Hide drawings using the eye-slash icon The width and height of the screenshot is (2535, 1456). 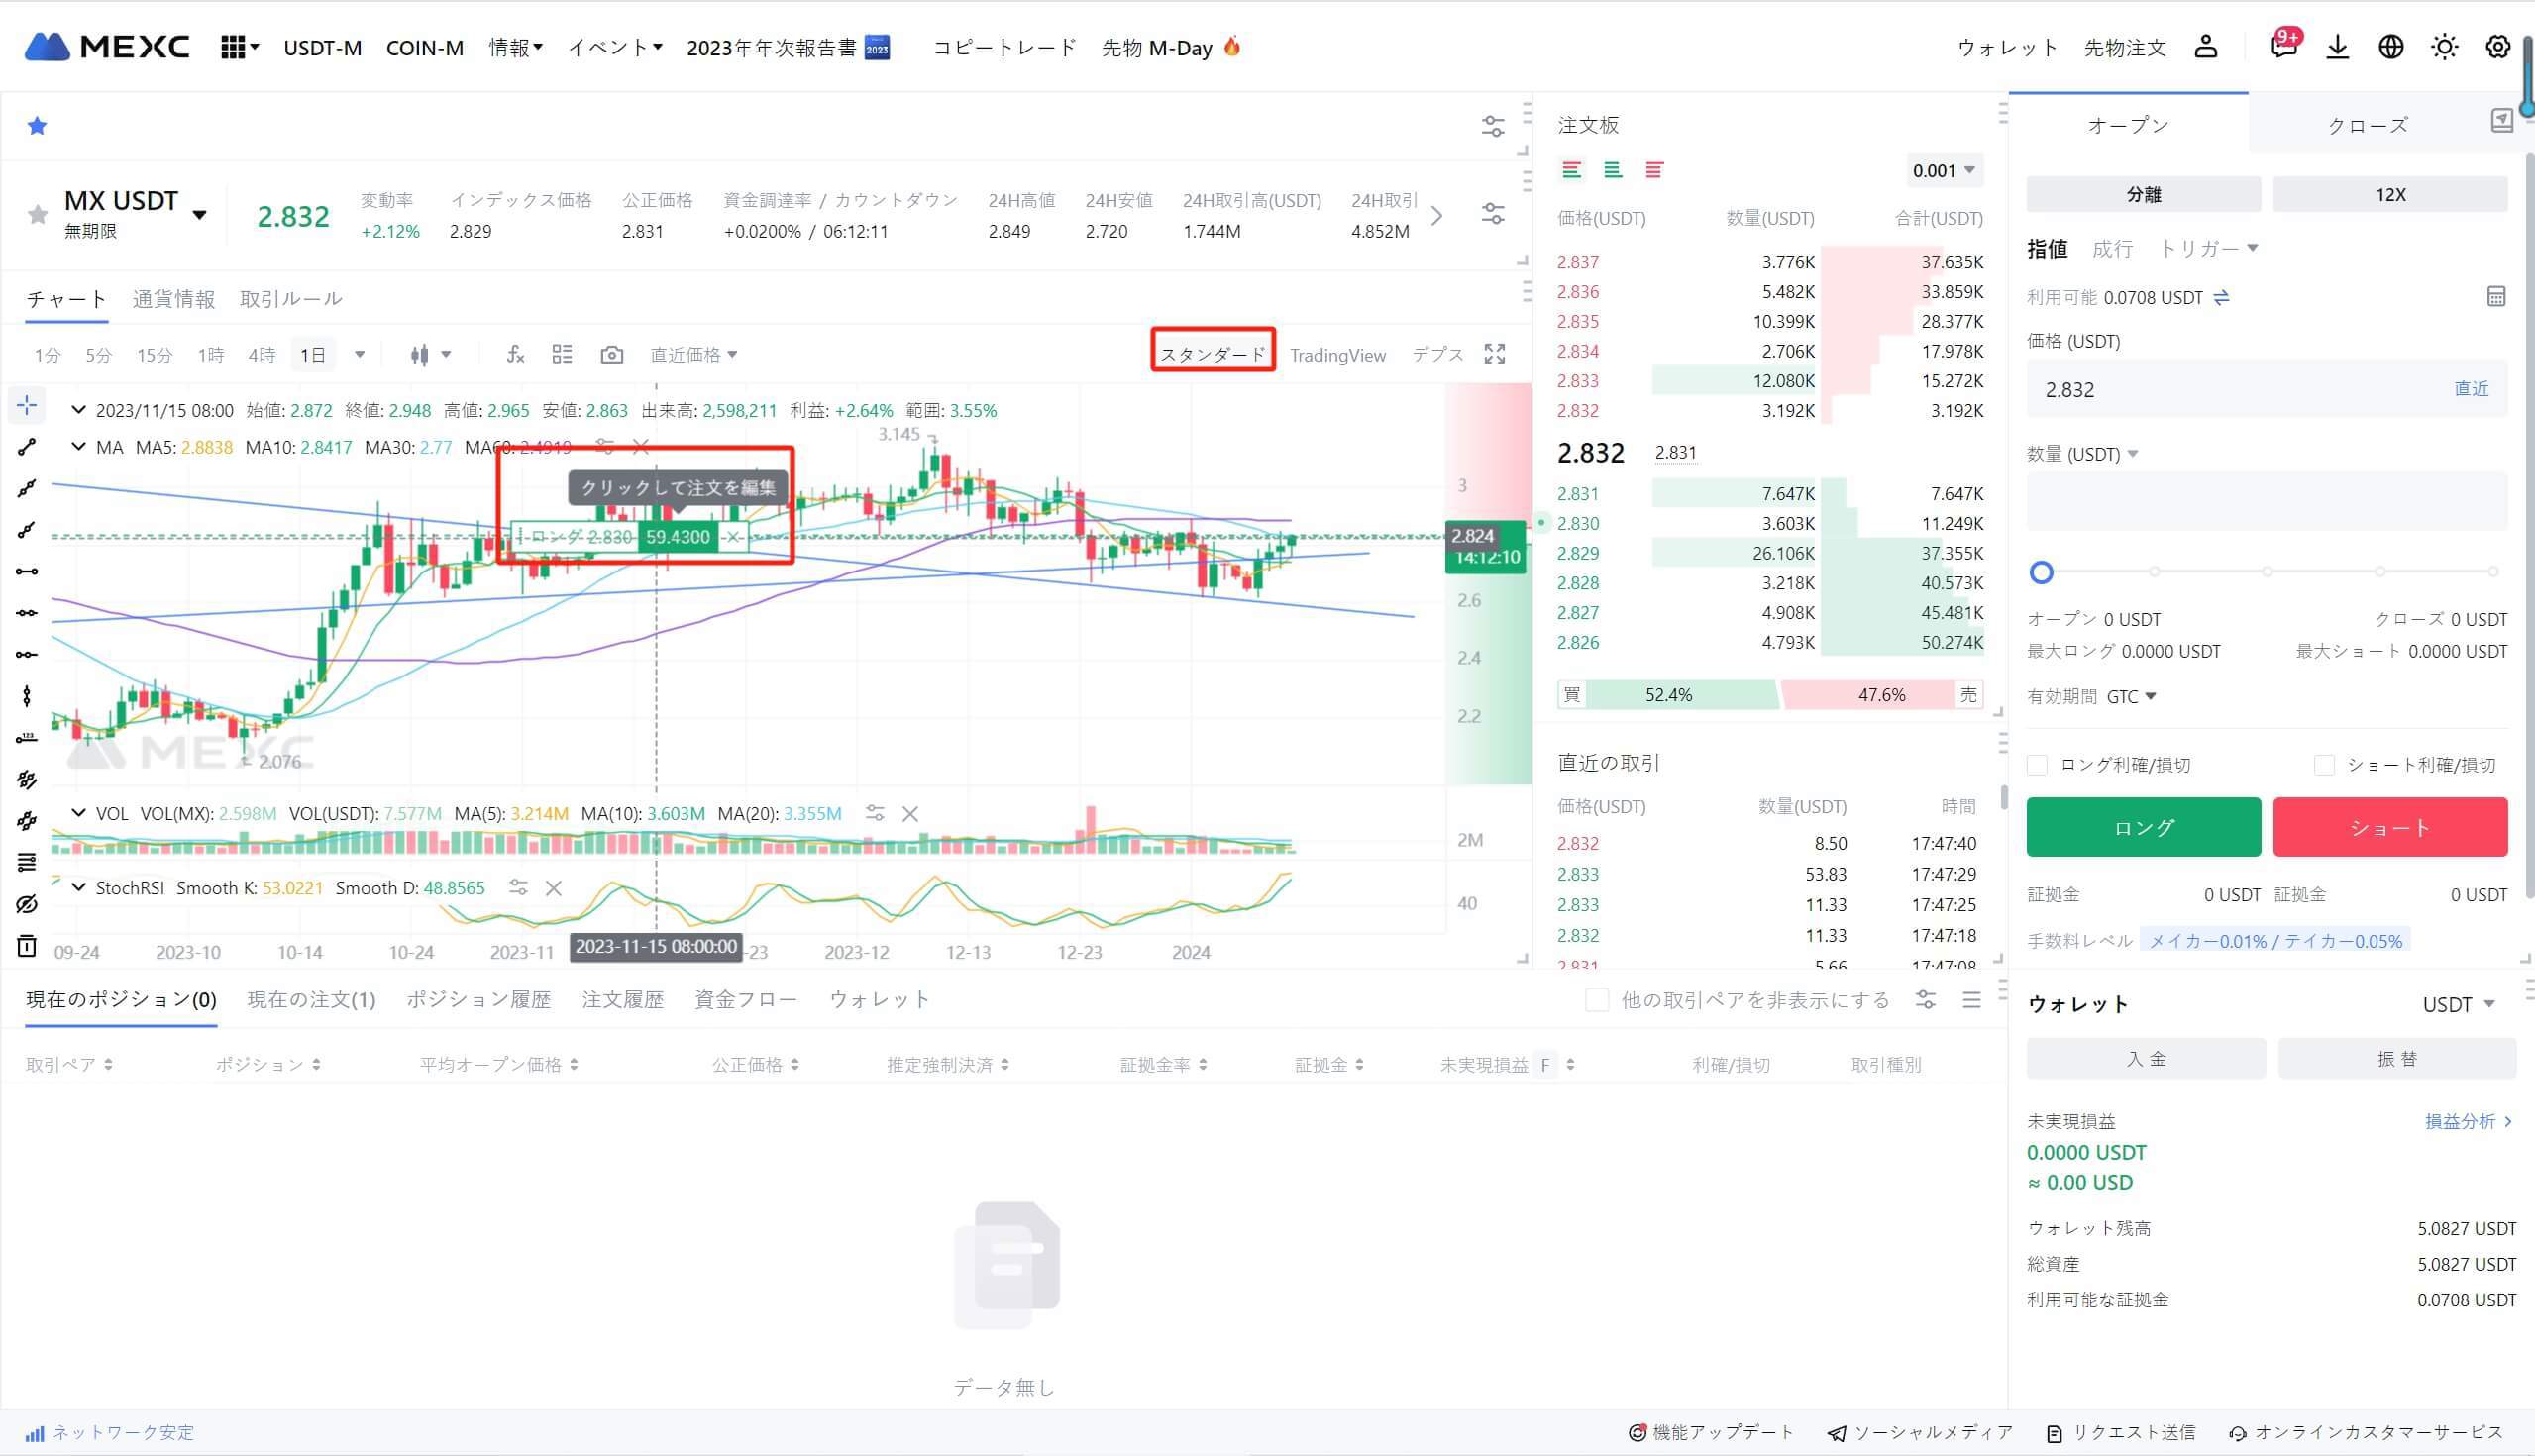pyautogui.click(x=27, y=904)
